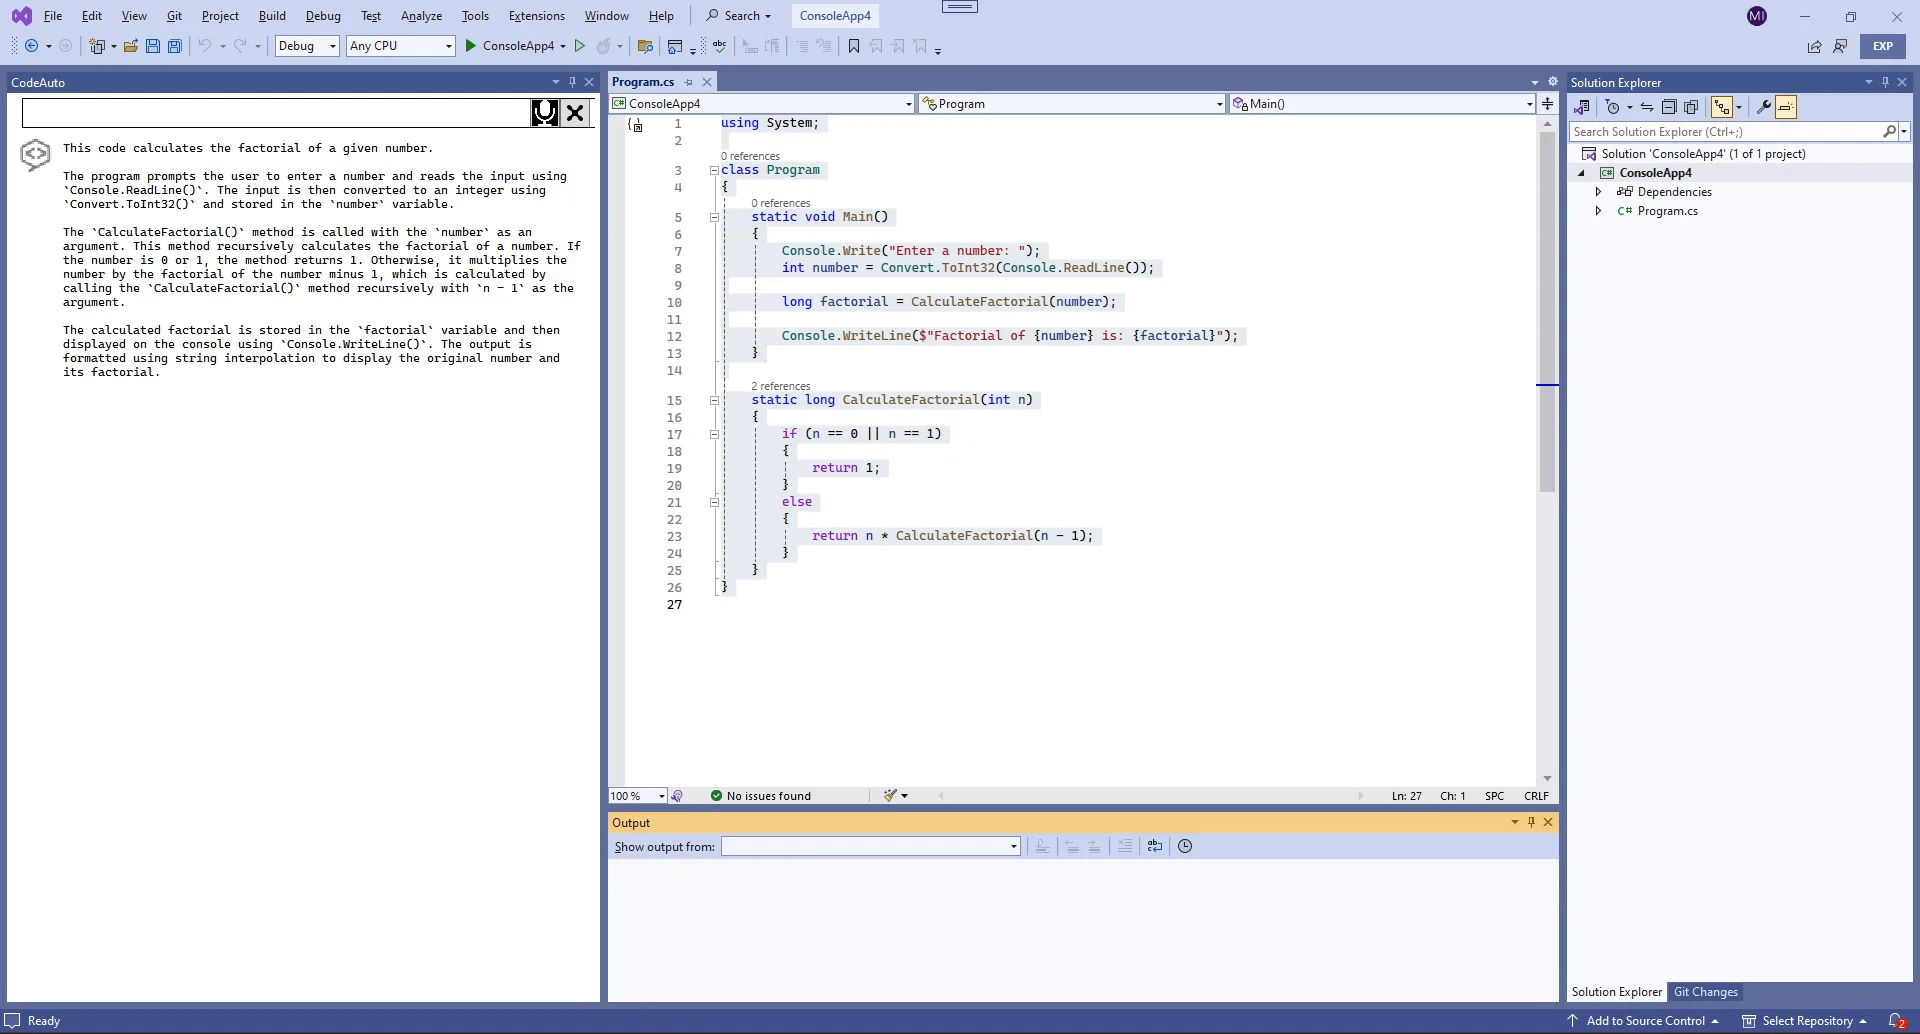This screenshot has height=1034, width=1920.
Task: Open the Debug configuration dropdown
Action: click(308, 46)
